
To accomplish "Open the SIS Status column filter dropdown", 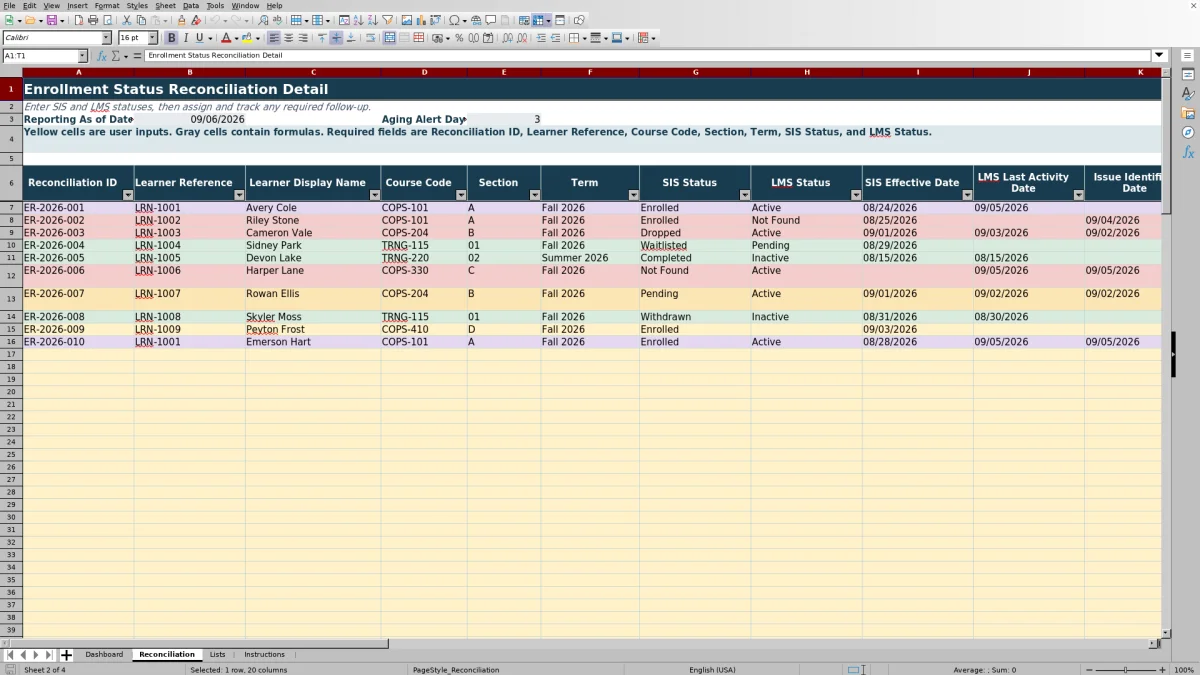I will (745, 195).
